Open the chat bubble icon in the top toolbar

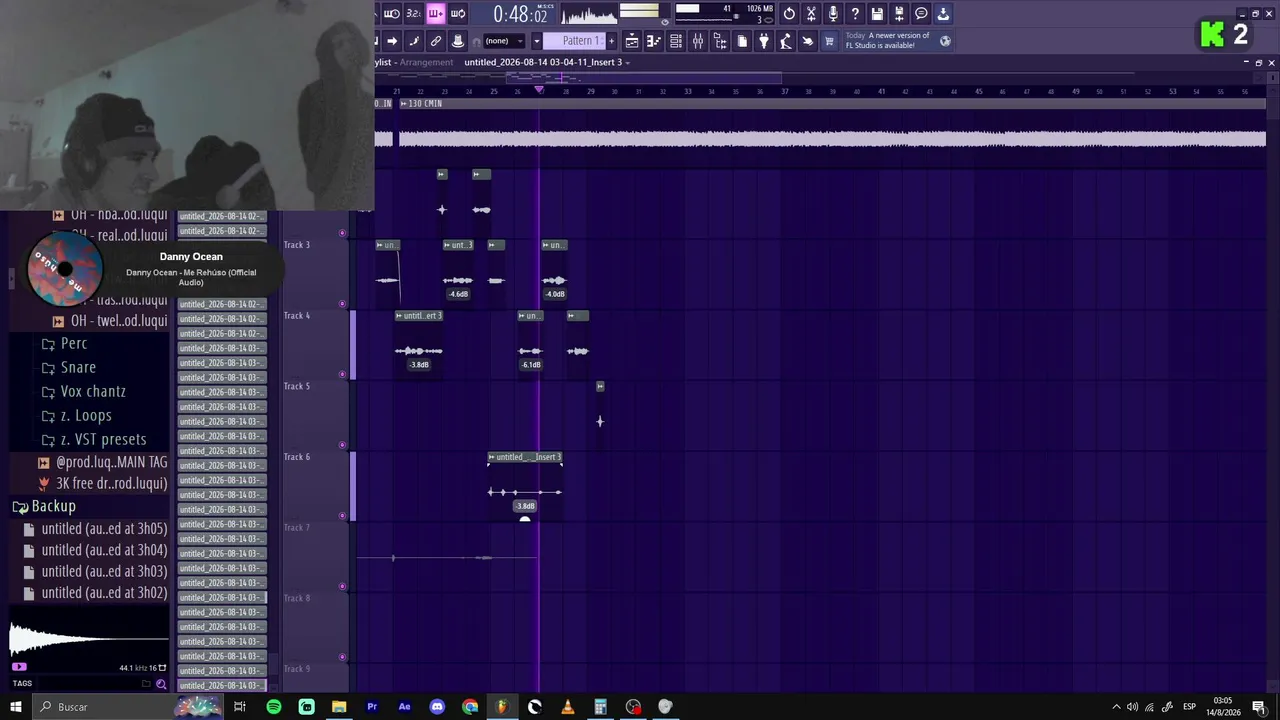coord(921,14)
